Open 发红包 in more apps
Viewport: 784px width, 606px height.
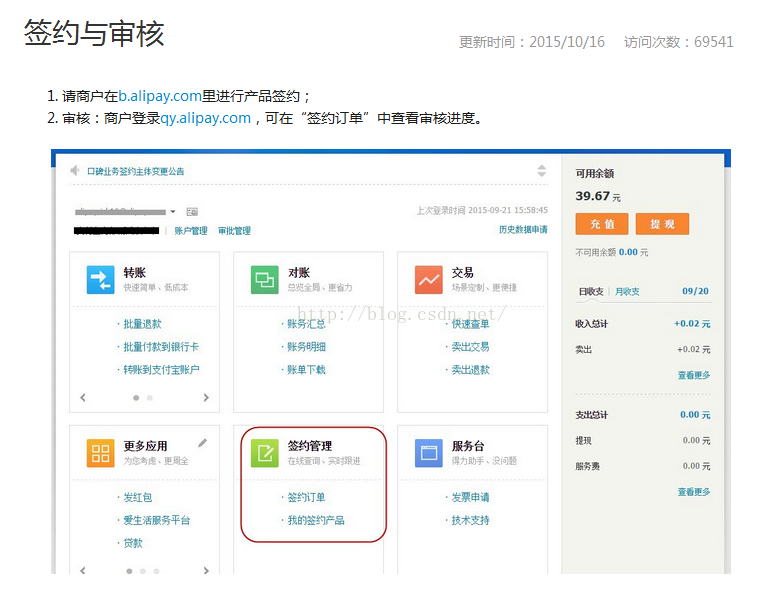click(138, 498)
